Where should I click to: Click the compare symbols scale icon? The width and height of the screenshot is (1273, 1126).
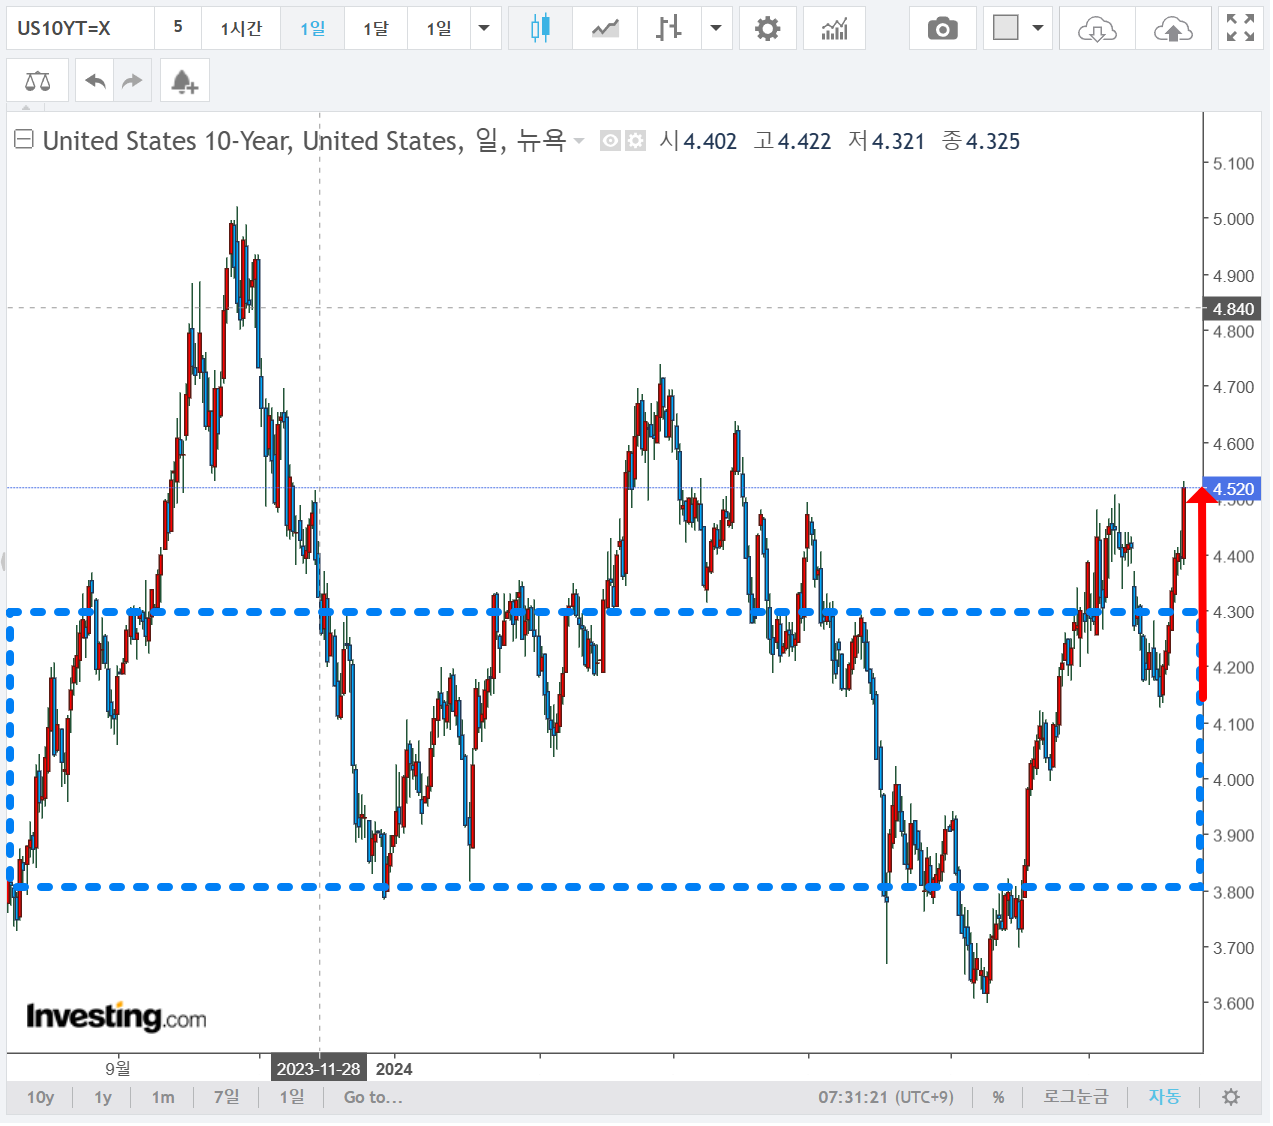[37, 81]
